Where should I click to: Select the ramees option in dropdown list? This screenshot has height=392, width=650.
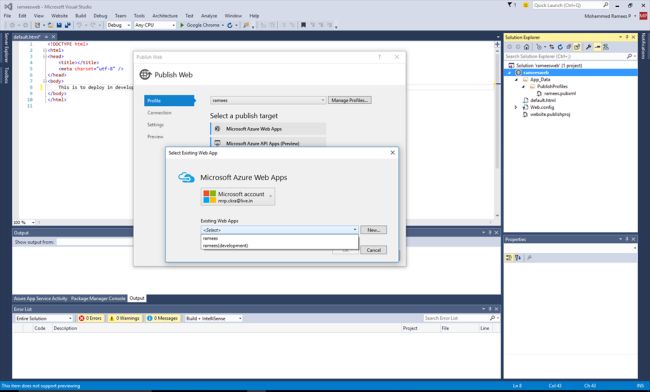(x=279, y=238)
